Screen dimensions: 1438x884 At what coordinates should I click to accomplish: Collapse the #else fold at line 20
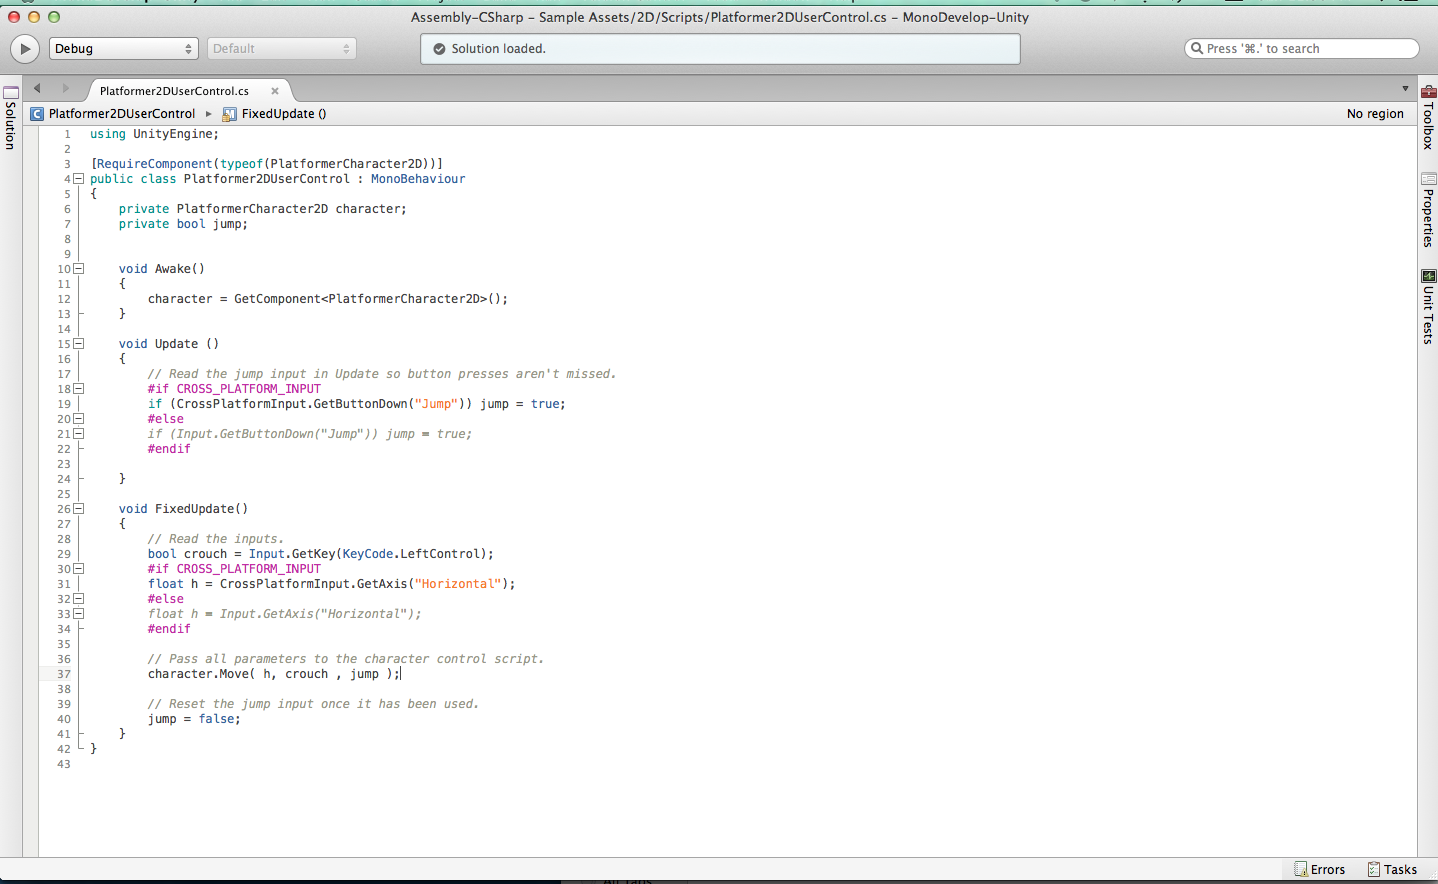point(79,419)
